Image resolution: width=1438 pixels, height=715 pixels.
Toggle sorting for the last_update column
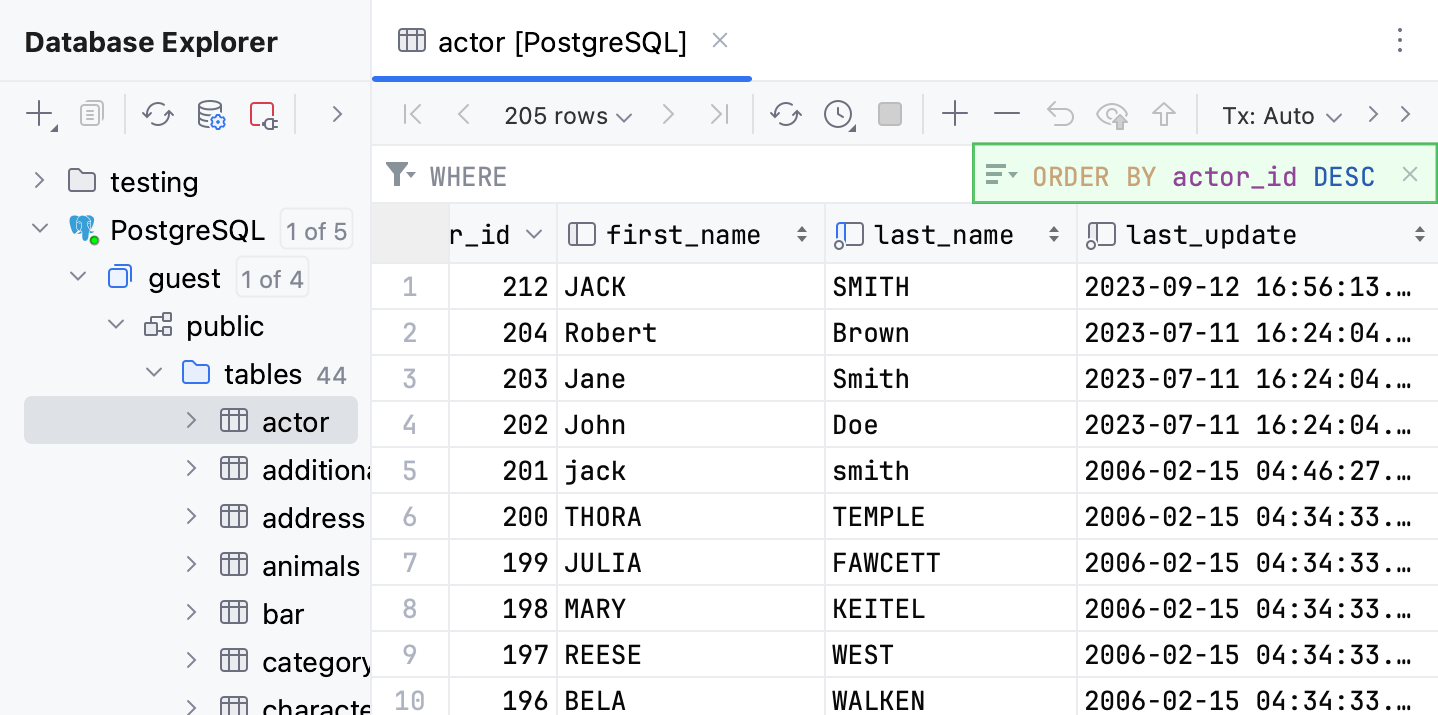click(x=1419, y=234)
